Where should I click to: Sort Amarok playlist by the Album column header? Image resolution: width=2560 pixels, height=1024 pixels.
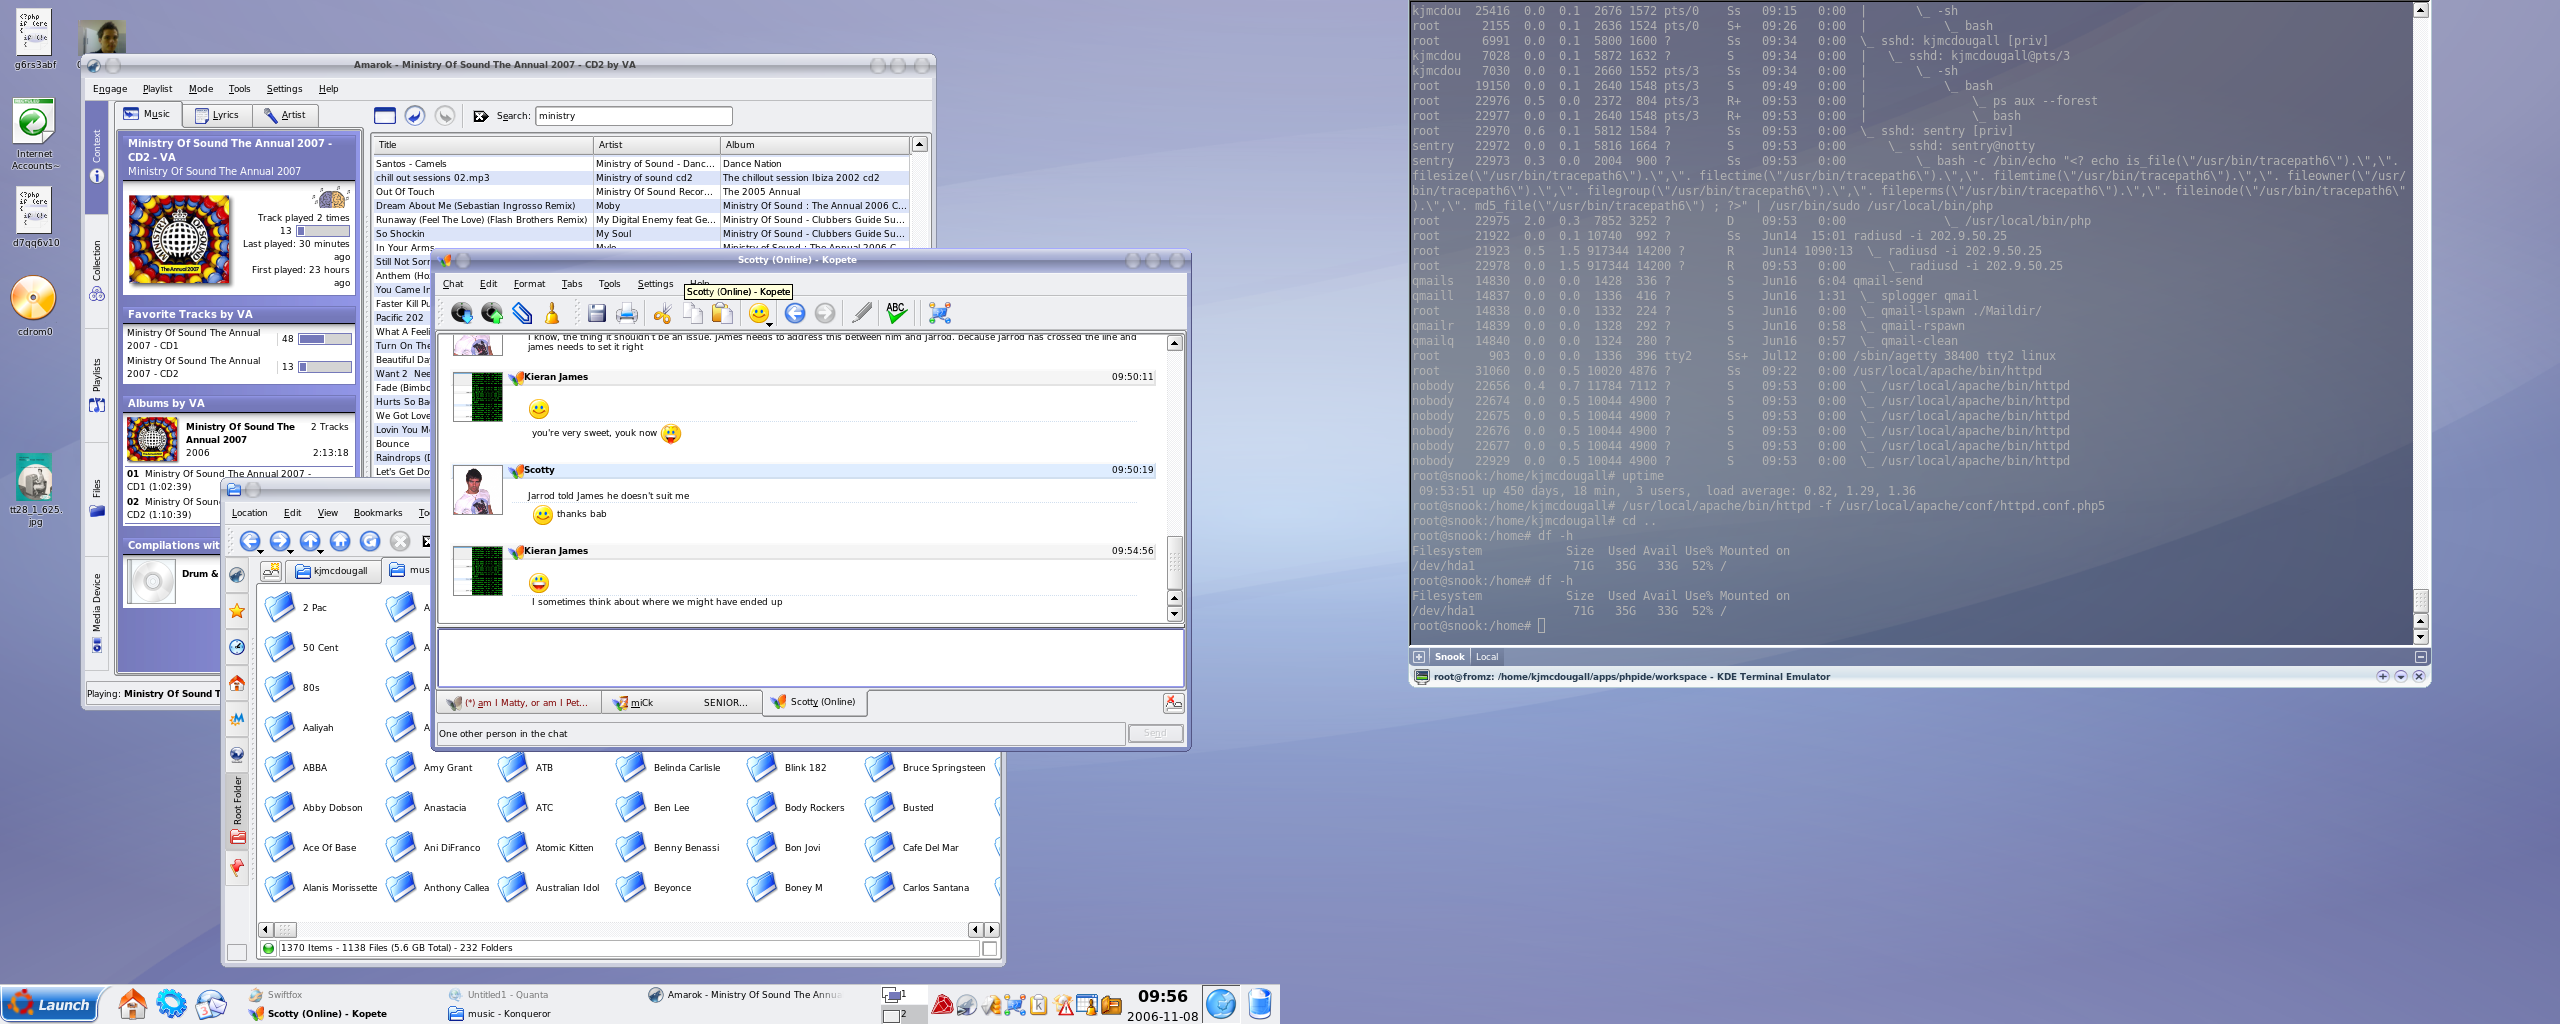(x=815, y=145)
